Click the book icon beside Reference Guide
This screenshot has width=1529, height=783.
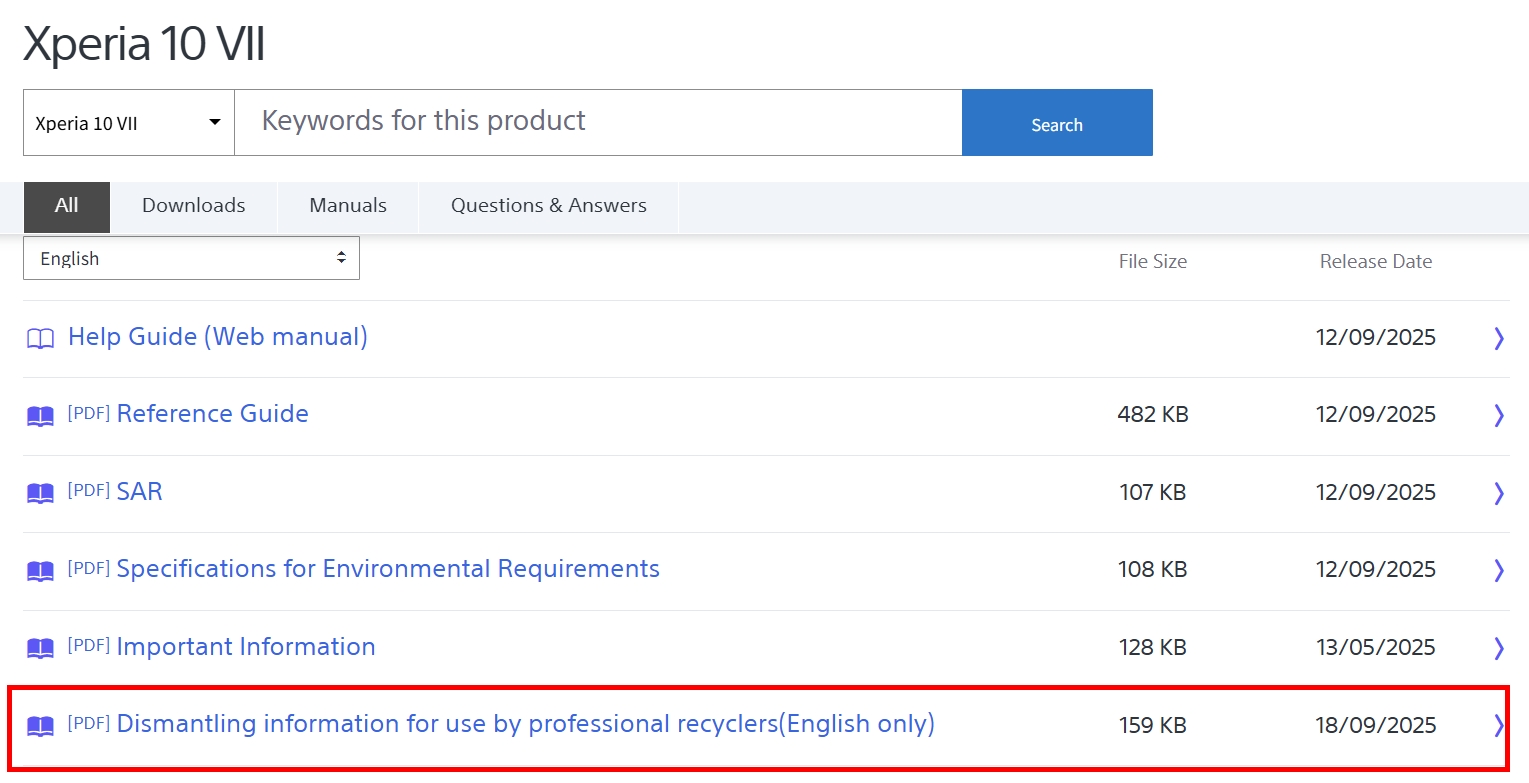click(40, 416)
